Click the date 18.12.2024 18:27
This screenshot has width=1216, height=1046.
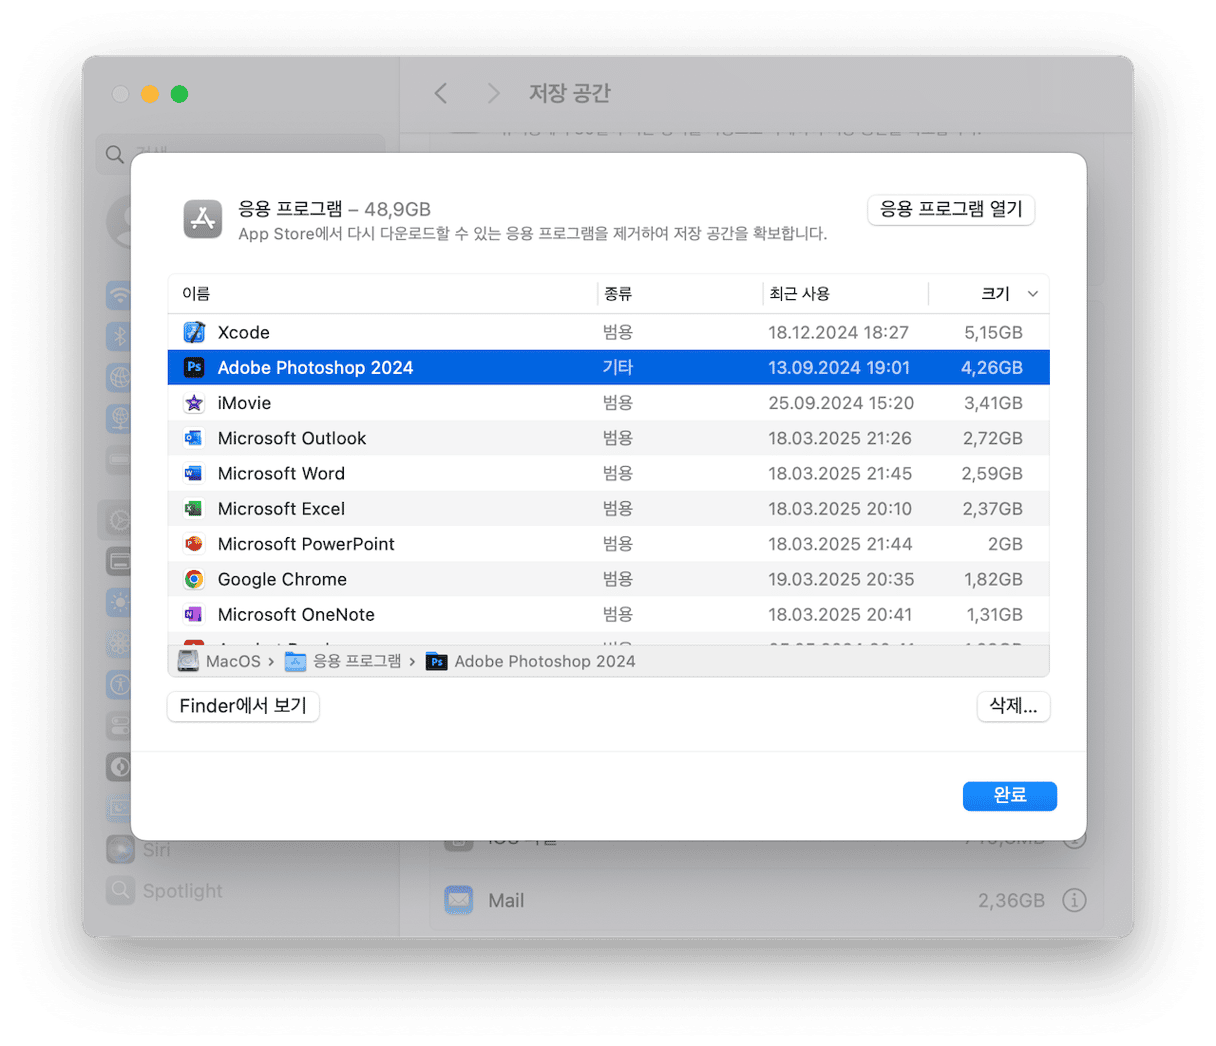pyautogui.click(x=838, y=332)
